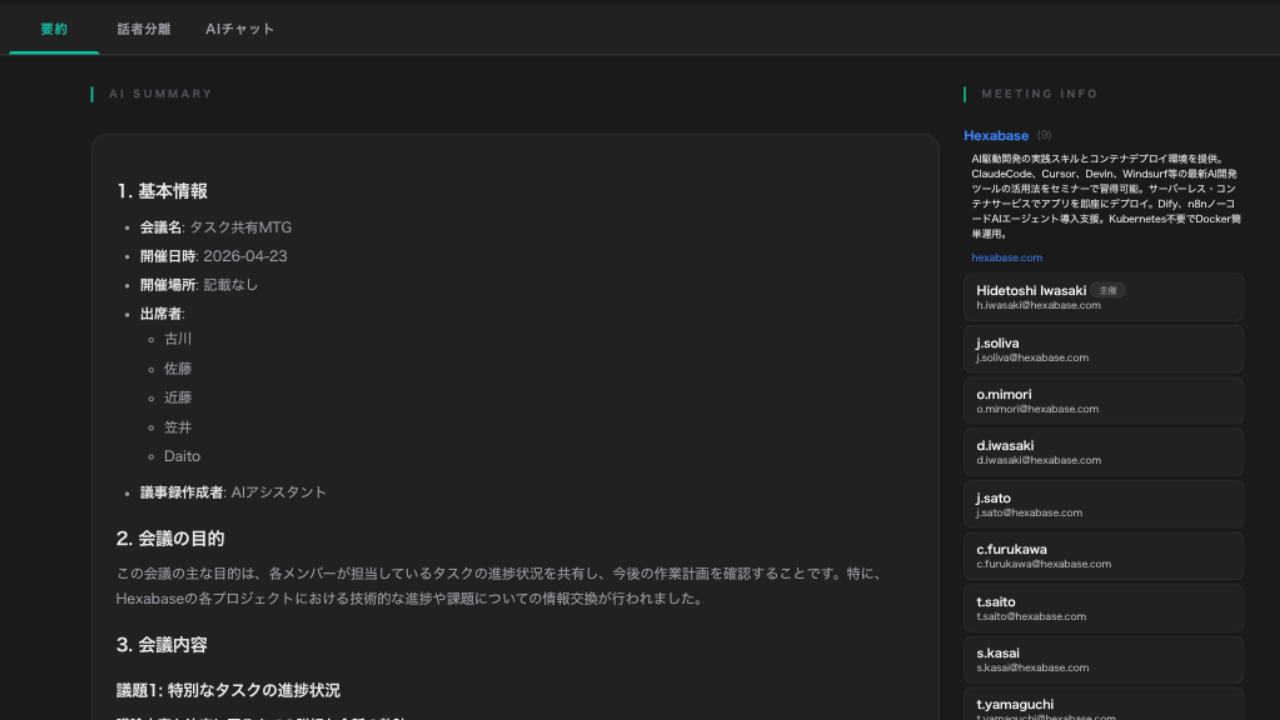Open the 話者分離 tab
Viewport: 1280px width, 720px height.
pyautogui.click(x=144, y=29)
